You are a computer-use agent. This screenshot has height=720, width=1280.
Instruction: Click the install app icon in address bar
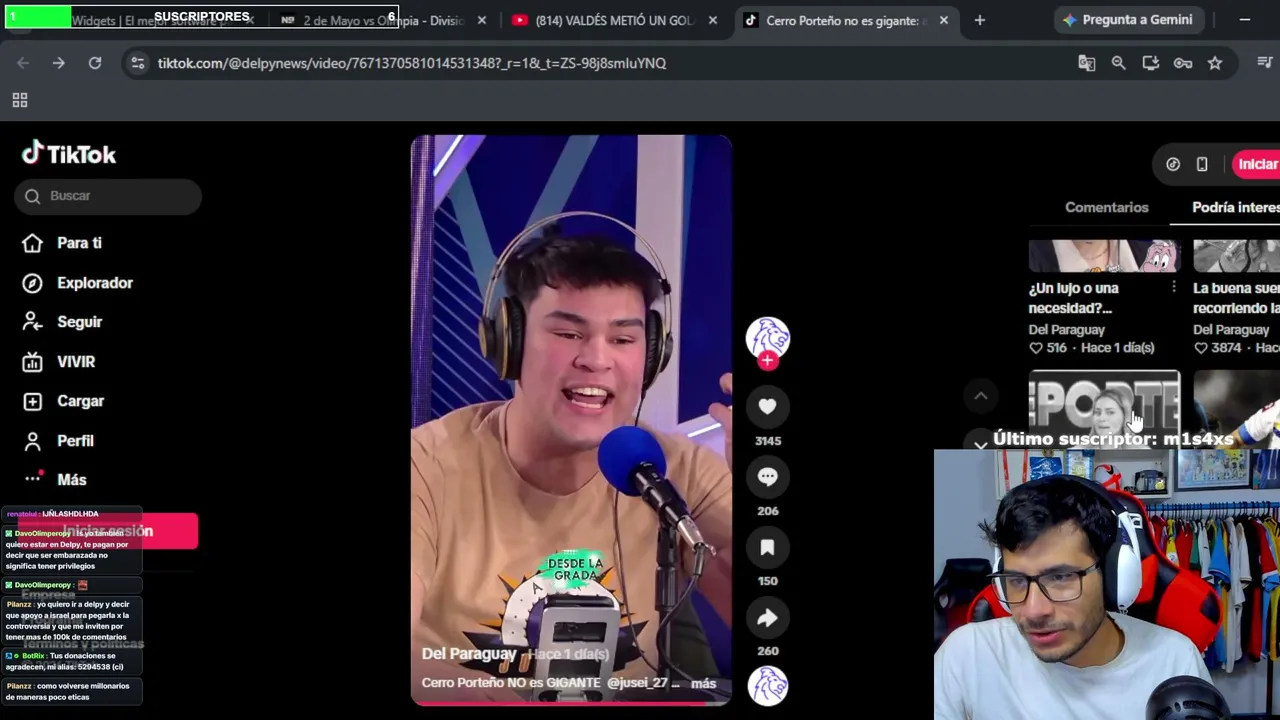click(x=1151, y=63)
